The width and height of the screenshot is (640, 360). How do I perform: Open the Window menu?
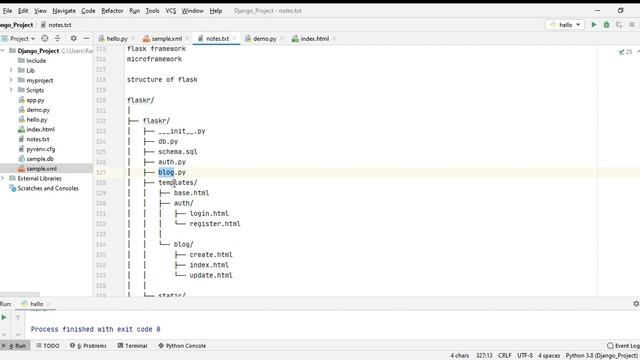click(192, 11)
